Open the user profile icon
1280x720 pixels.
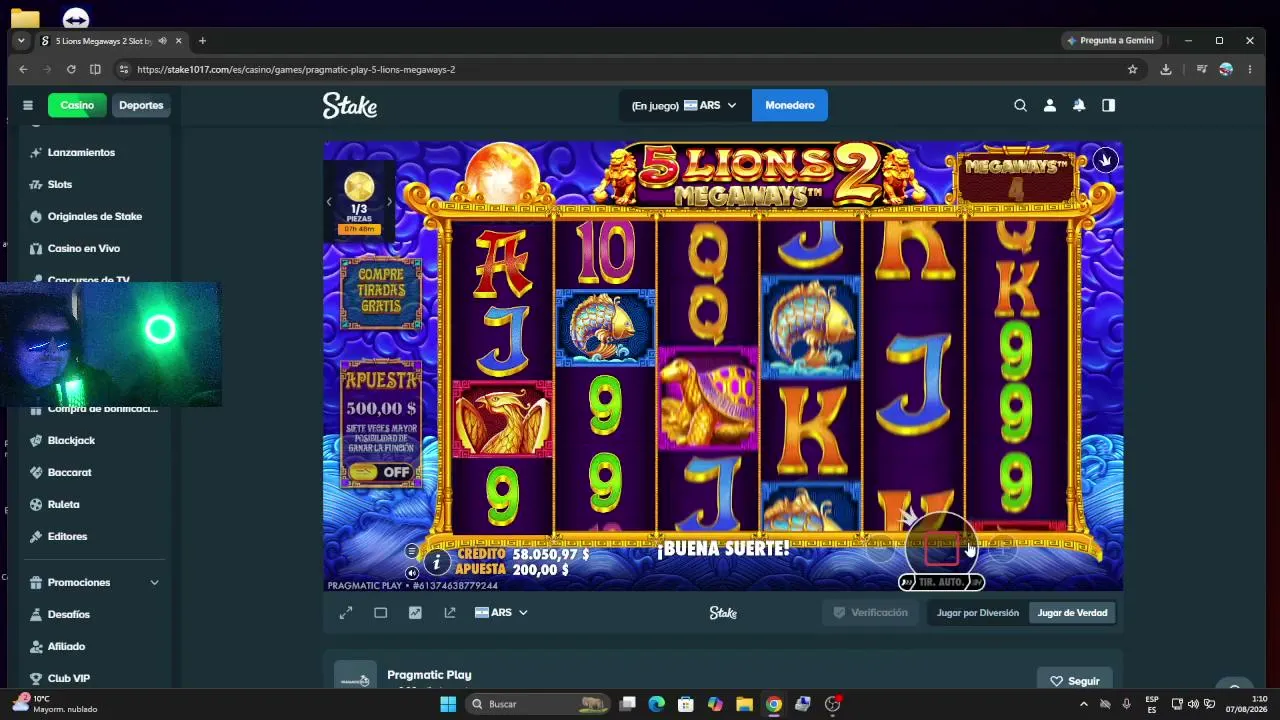1049,105
